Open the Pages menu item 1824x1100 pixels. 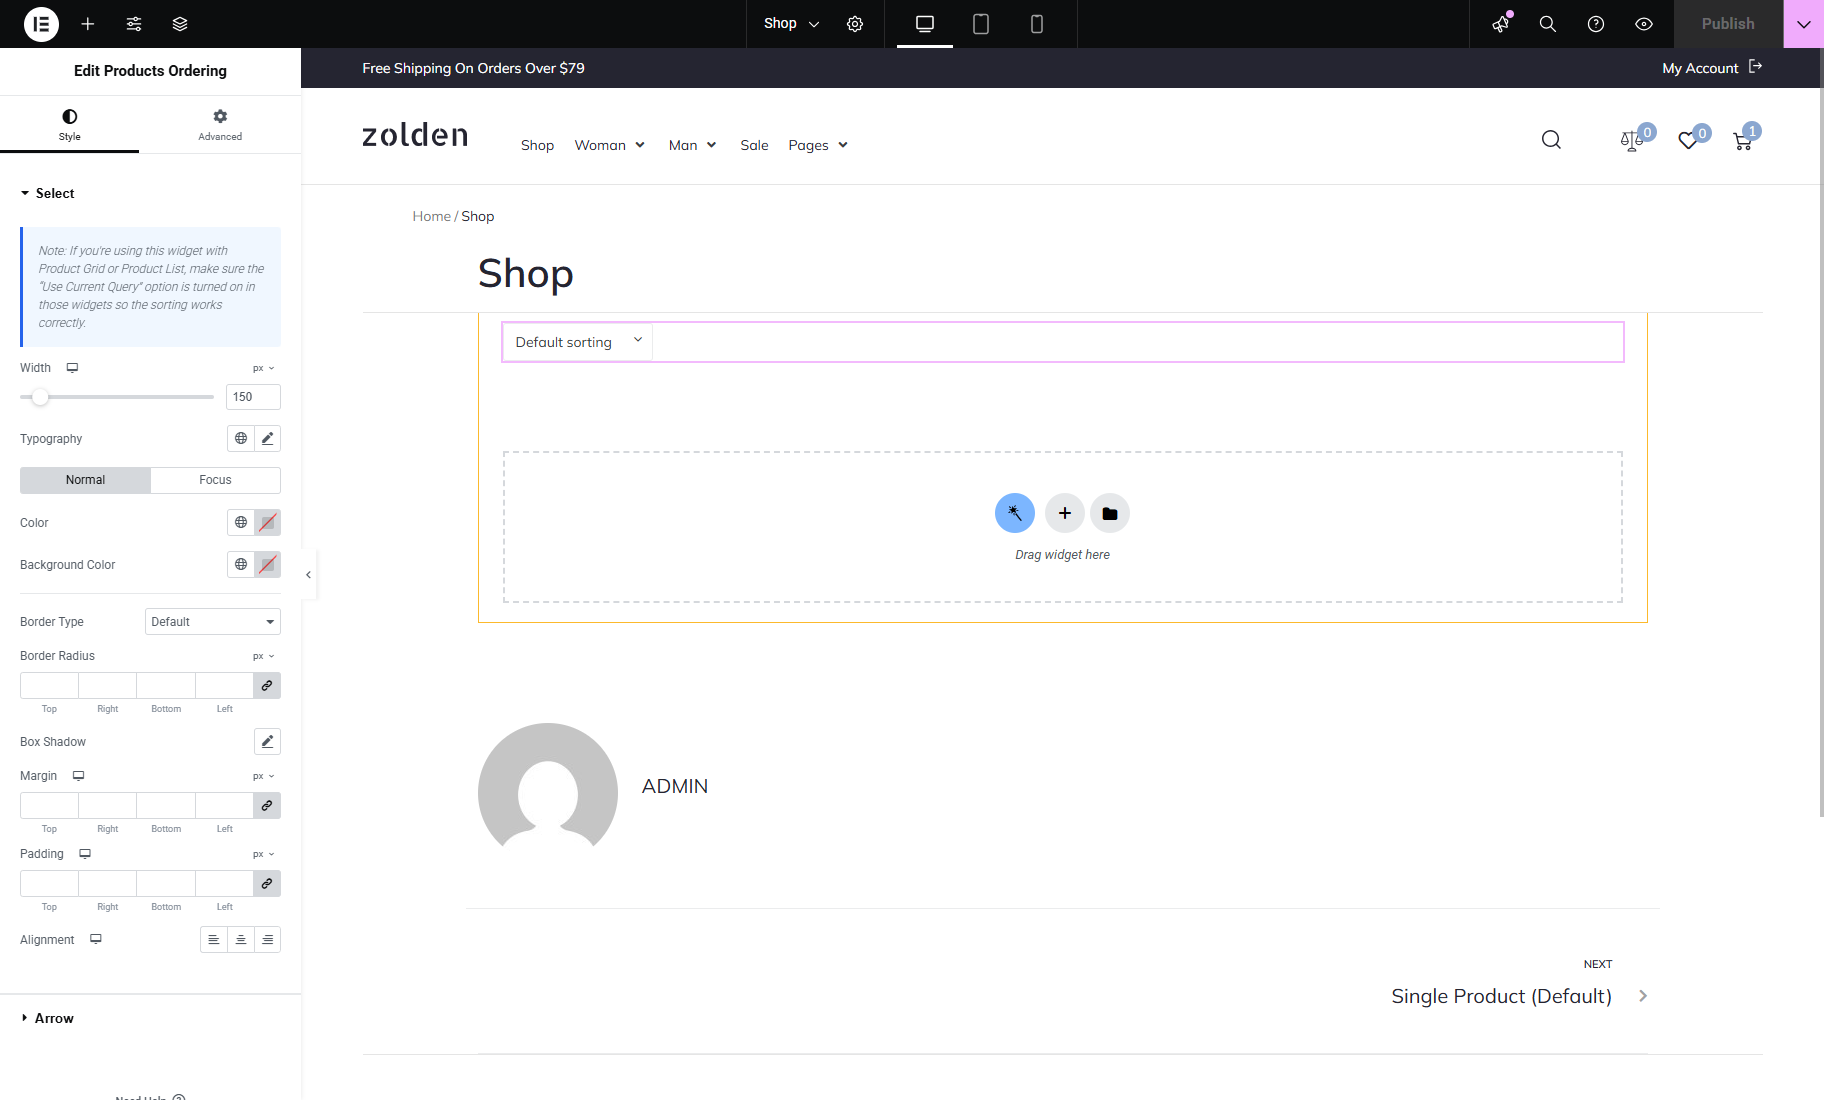tap(818, 145)
